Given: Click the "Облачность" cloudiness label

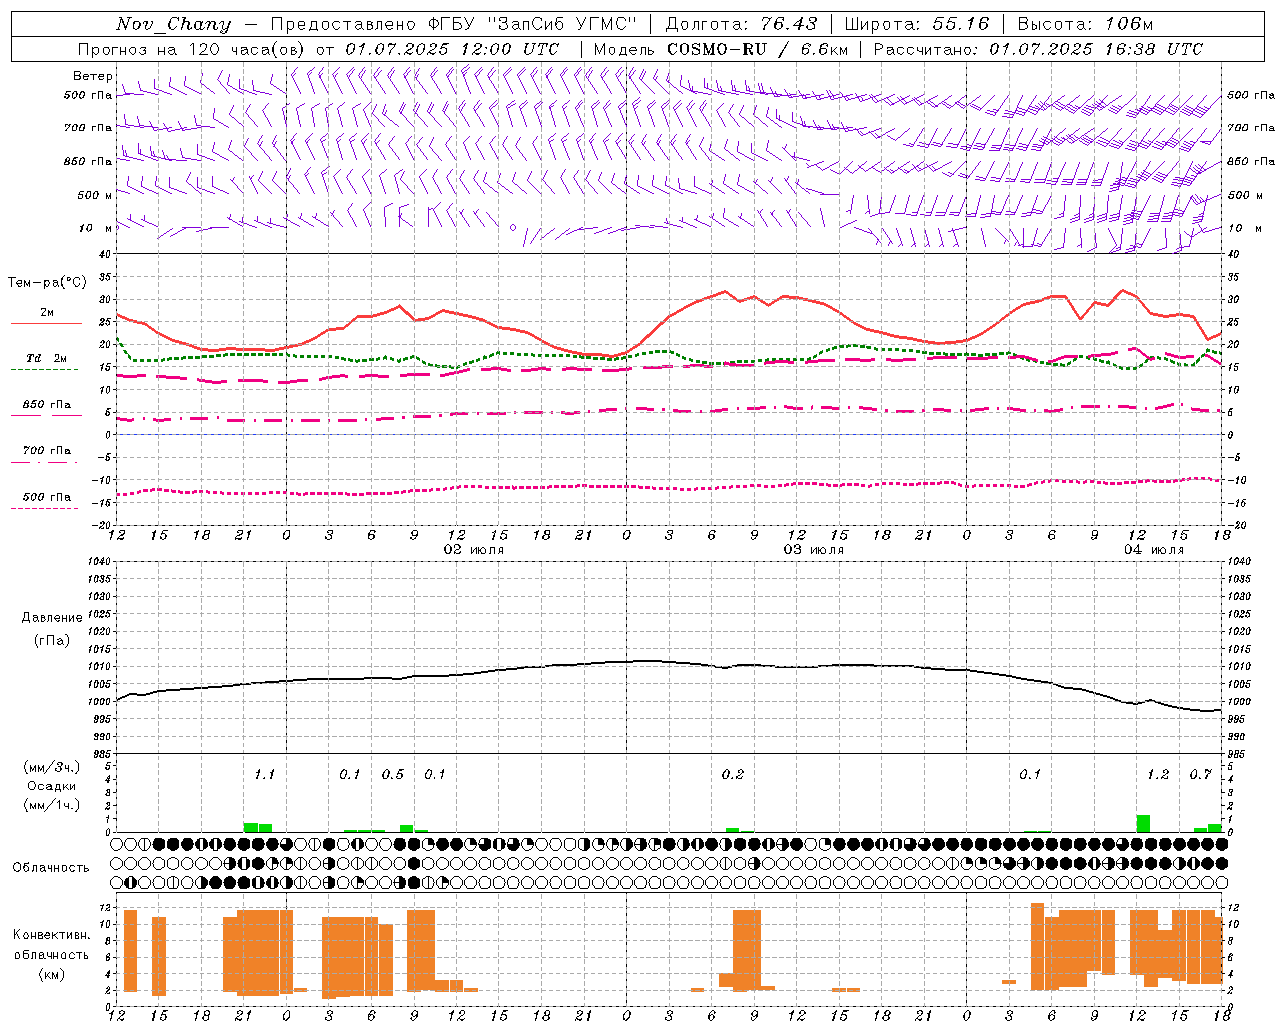Looking at the screenshot, I should (x=51, y=867).
